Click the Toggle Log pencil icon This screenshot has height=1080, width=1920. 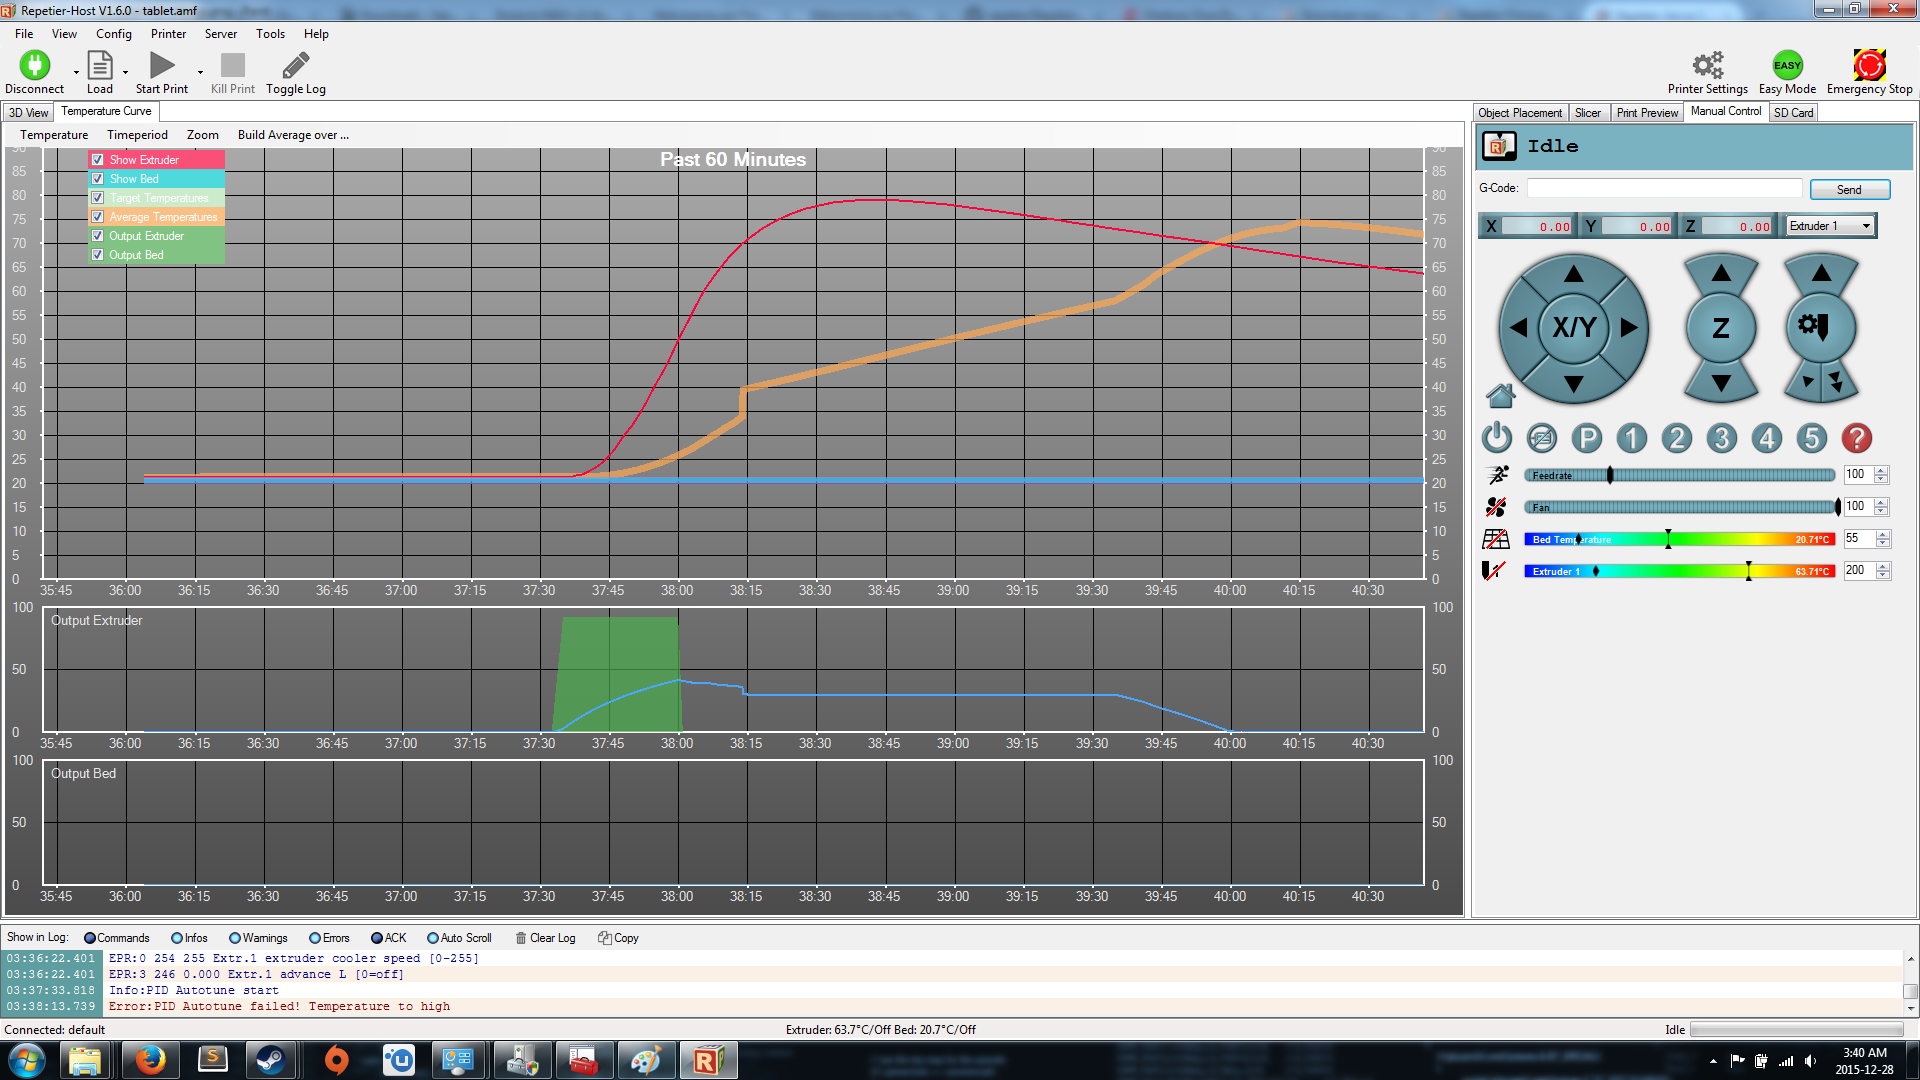[x=295, y=66]
